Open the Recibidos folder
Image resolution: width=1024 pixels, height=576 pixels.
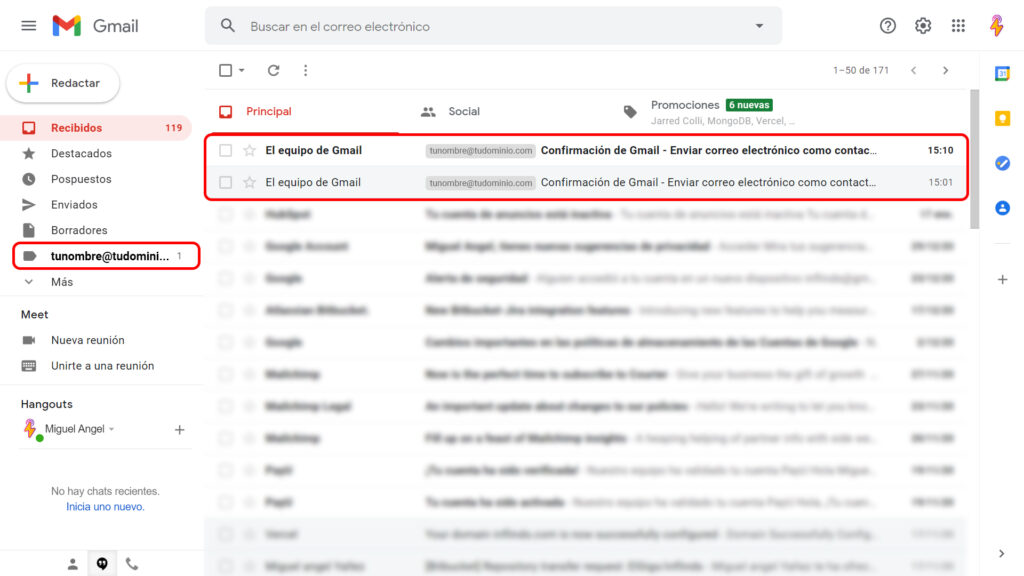click(x=97, y=128)
